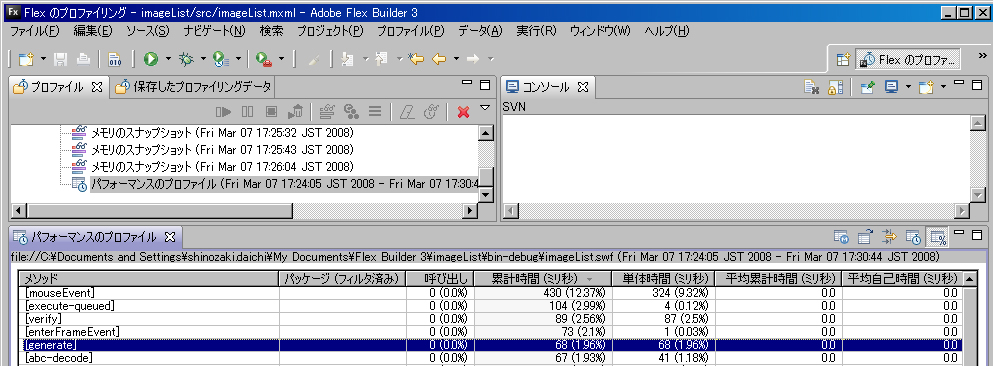
Task: Click the Display Selected Console monitor icon
Action: click(x=892, y=87)
